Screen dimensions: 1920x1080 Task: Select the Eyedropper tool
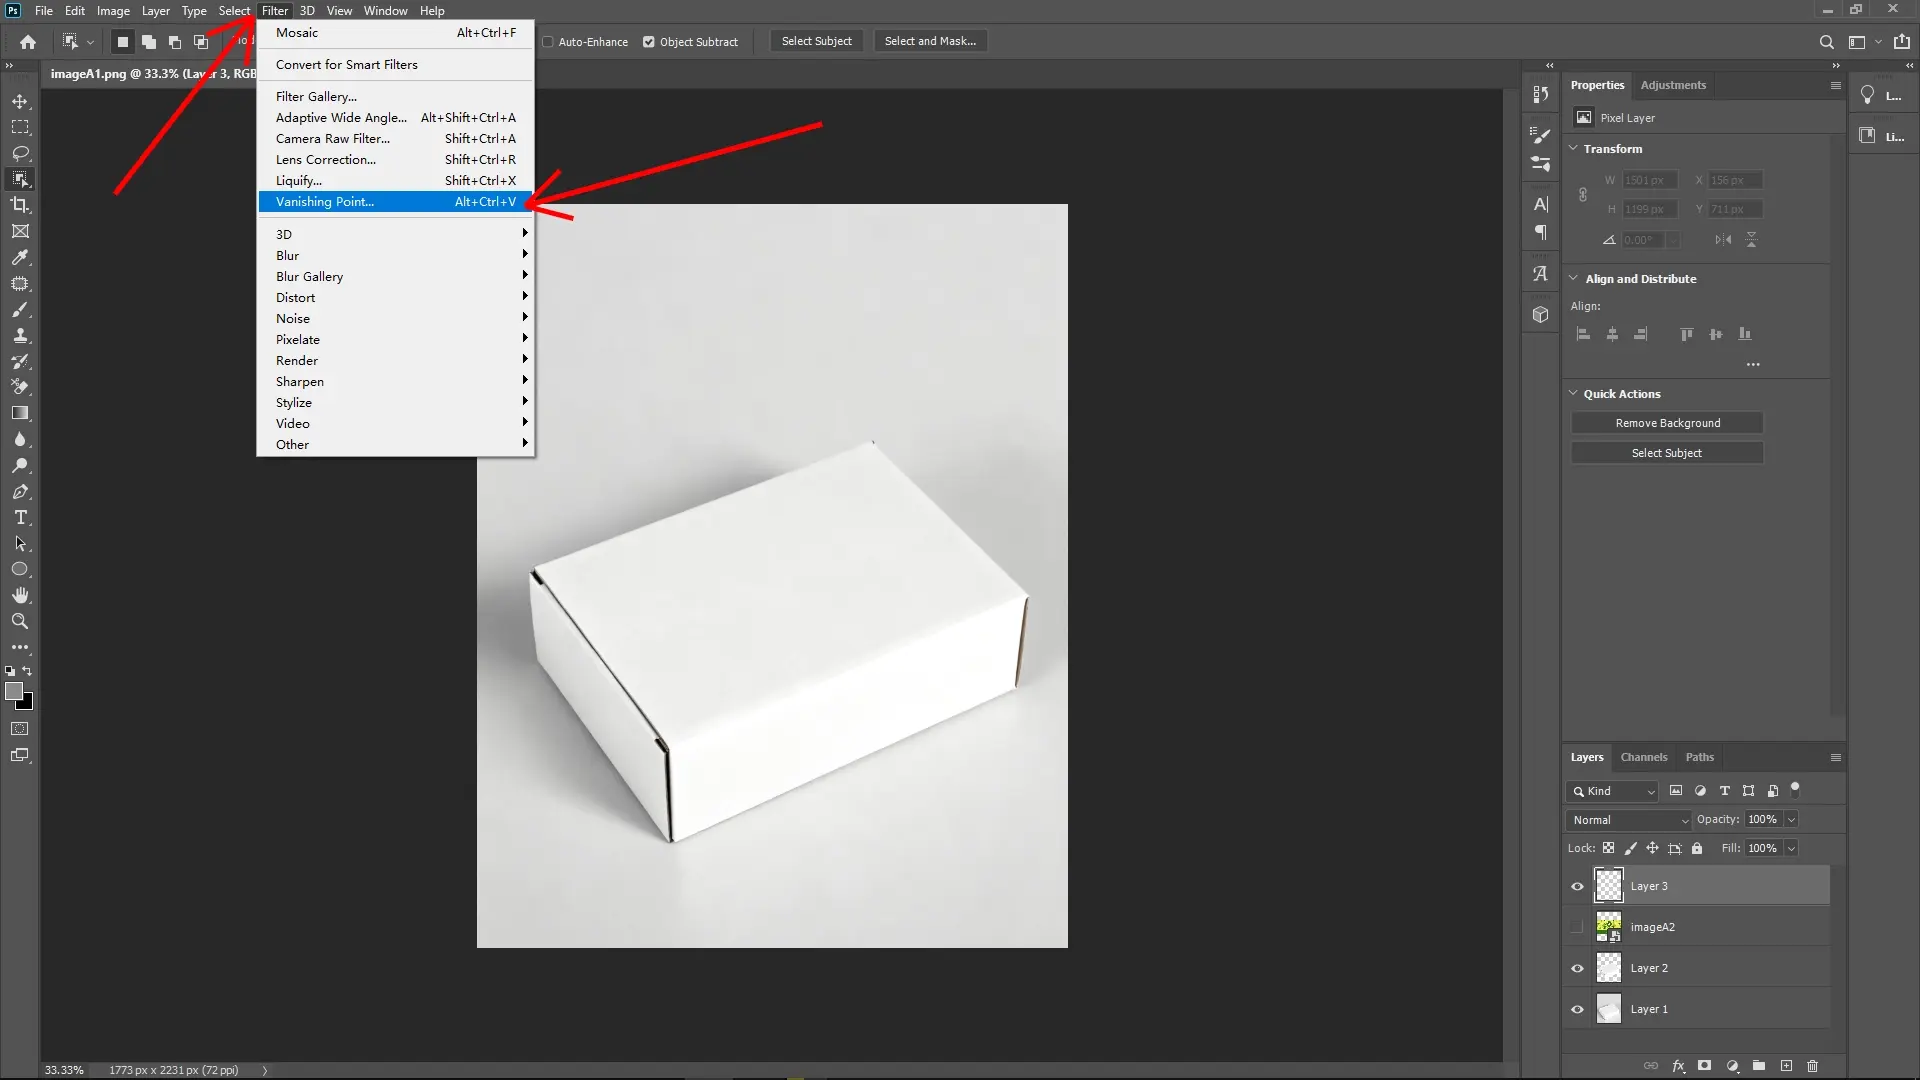[x=20, y=258]
